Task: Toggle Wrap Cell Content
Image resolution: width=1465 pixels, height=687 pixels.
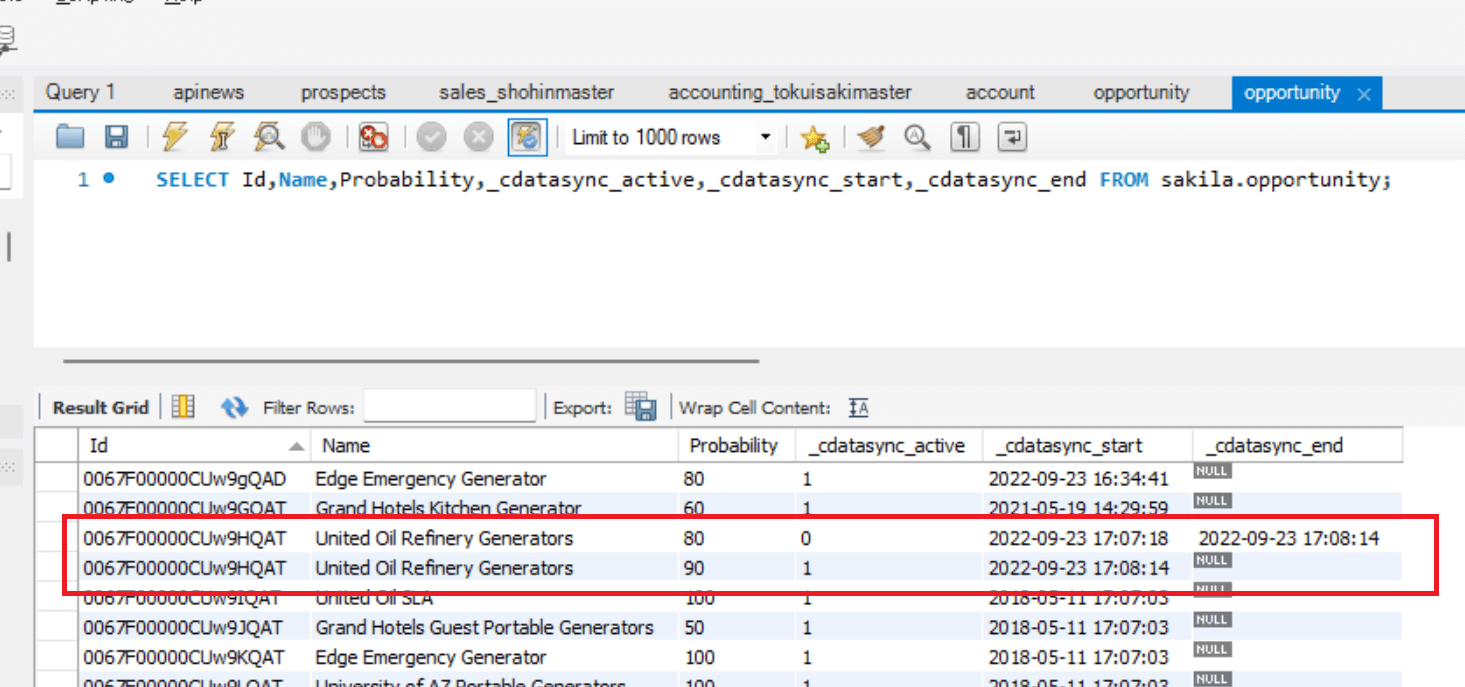Action: [x=858, y=408]
